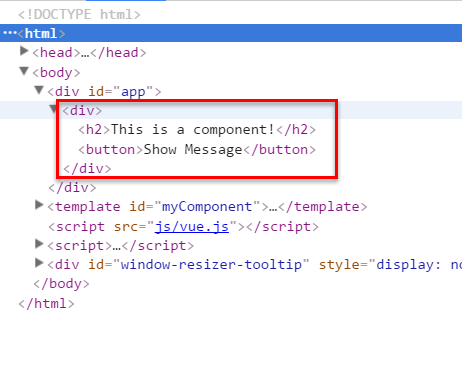
Task: Select the template id="myComponent" tag text
Action: point(207,207)
